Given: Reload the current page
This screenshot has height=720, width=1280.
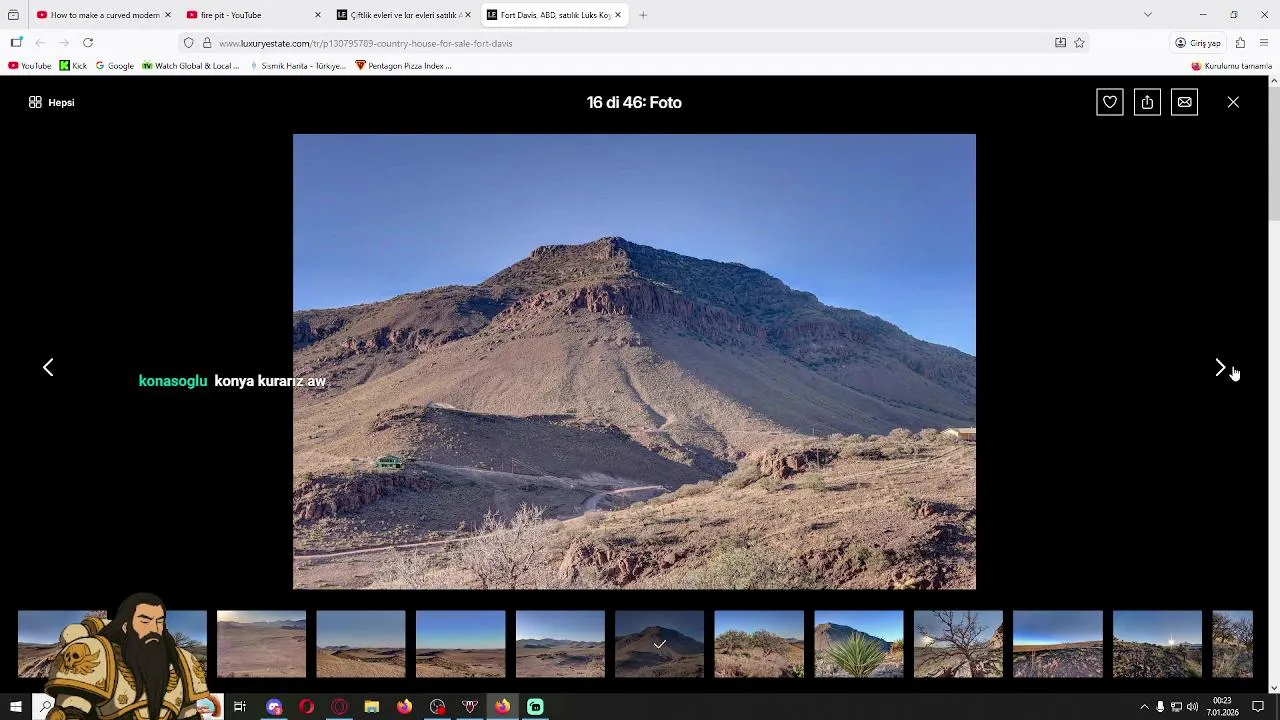Looking at the screenshot, I should tap(88, 43).
